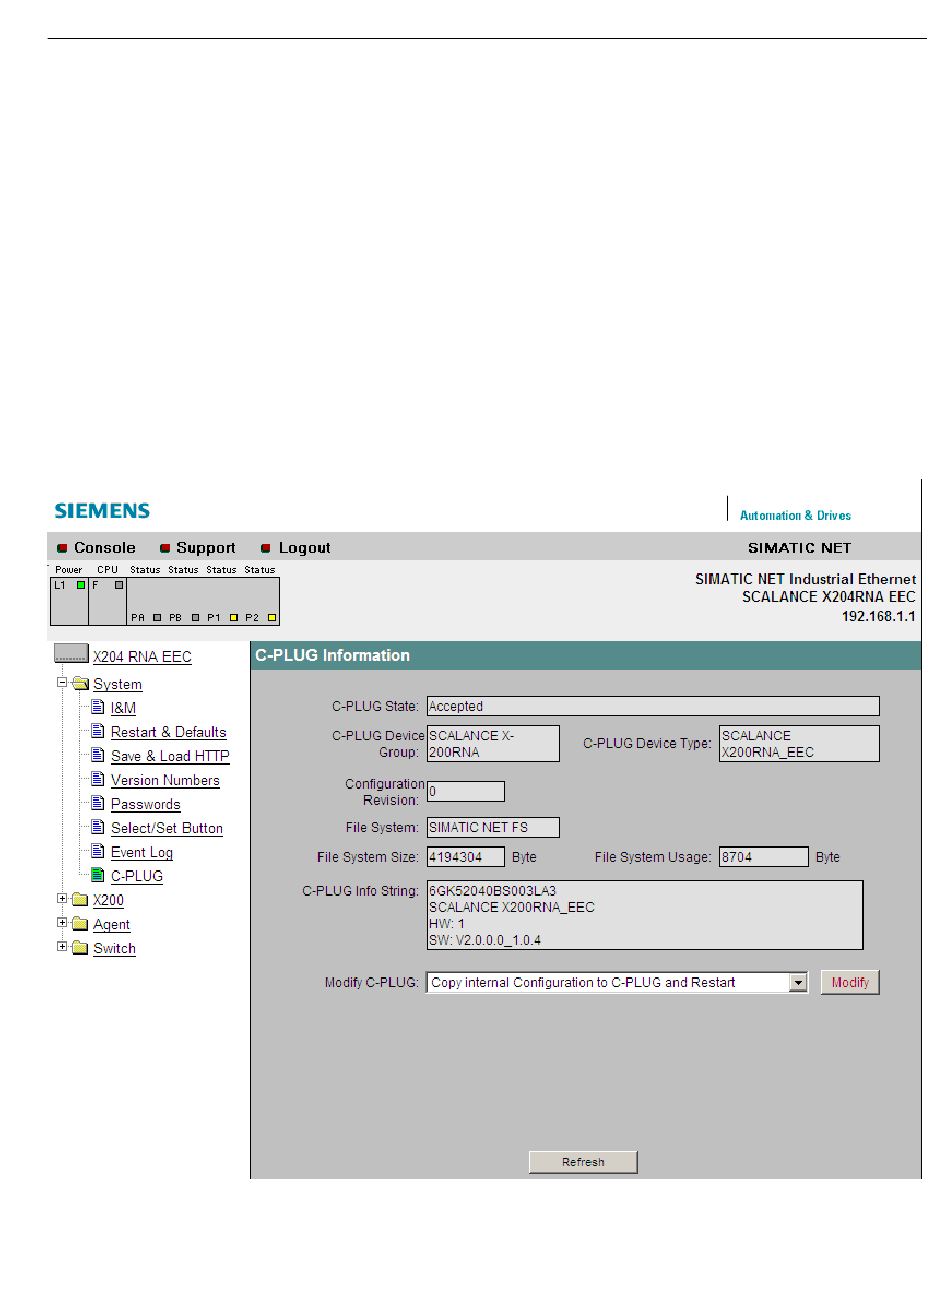Image resolution: width=950 pixels, height=1301 pixels.
Task: Open the Select/Set Button page
Action: 167,828
